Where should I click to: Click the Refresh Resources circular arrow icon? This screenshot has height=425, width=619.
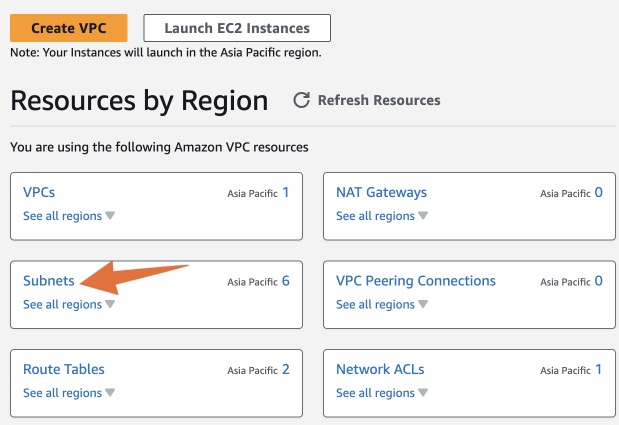[301, 100]
